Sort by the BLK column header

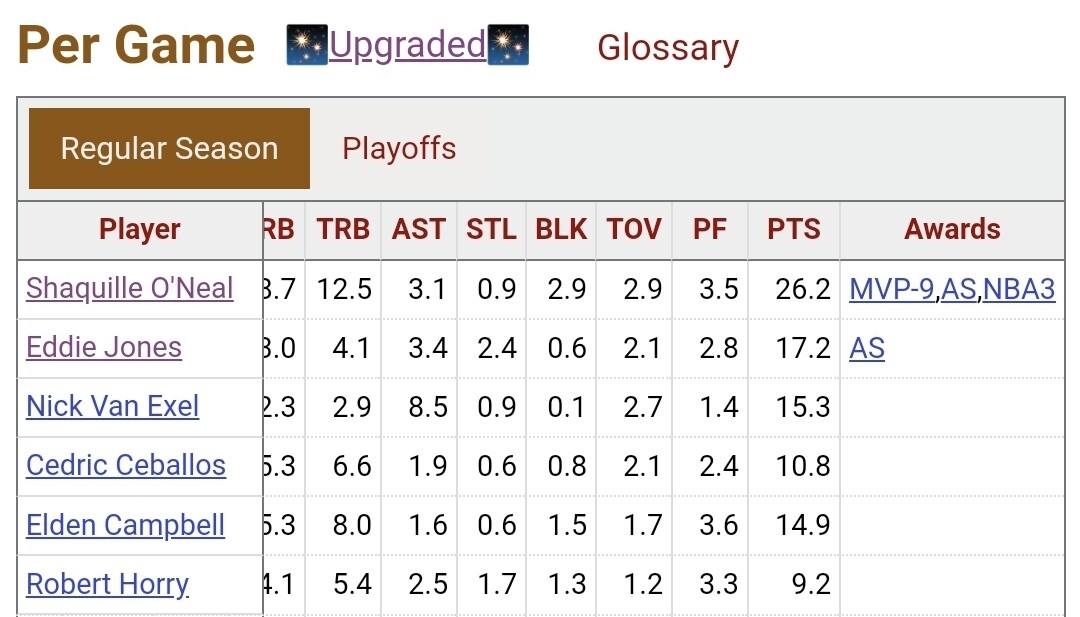point(561,229)
